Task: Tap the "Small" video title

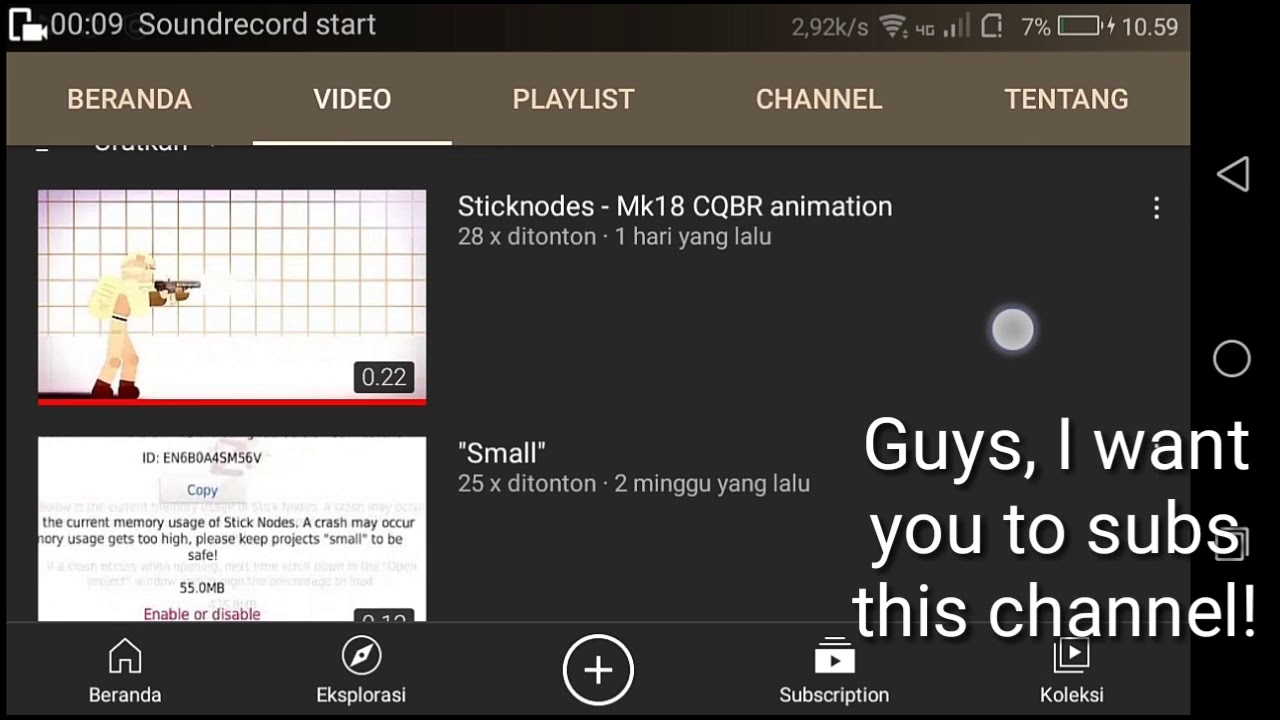Action: (x=501, y=453)
